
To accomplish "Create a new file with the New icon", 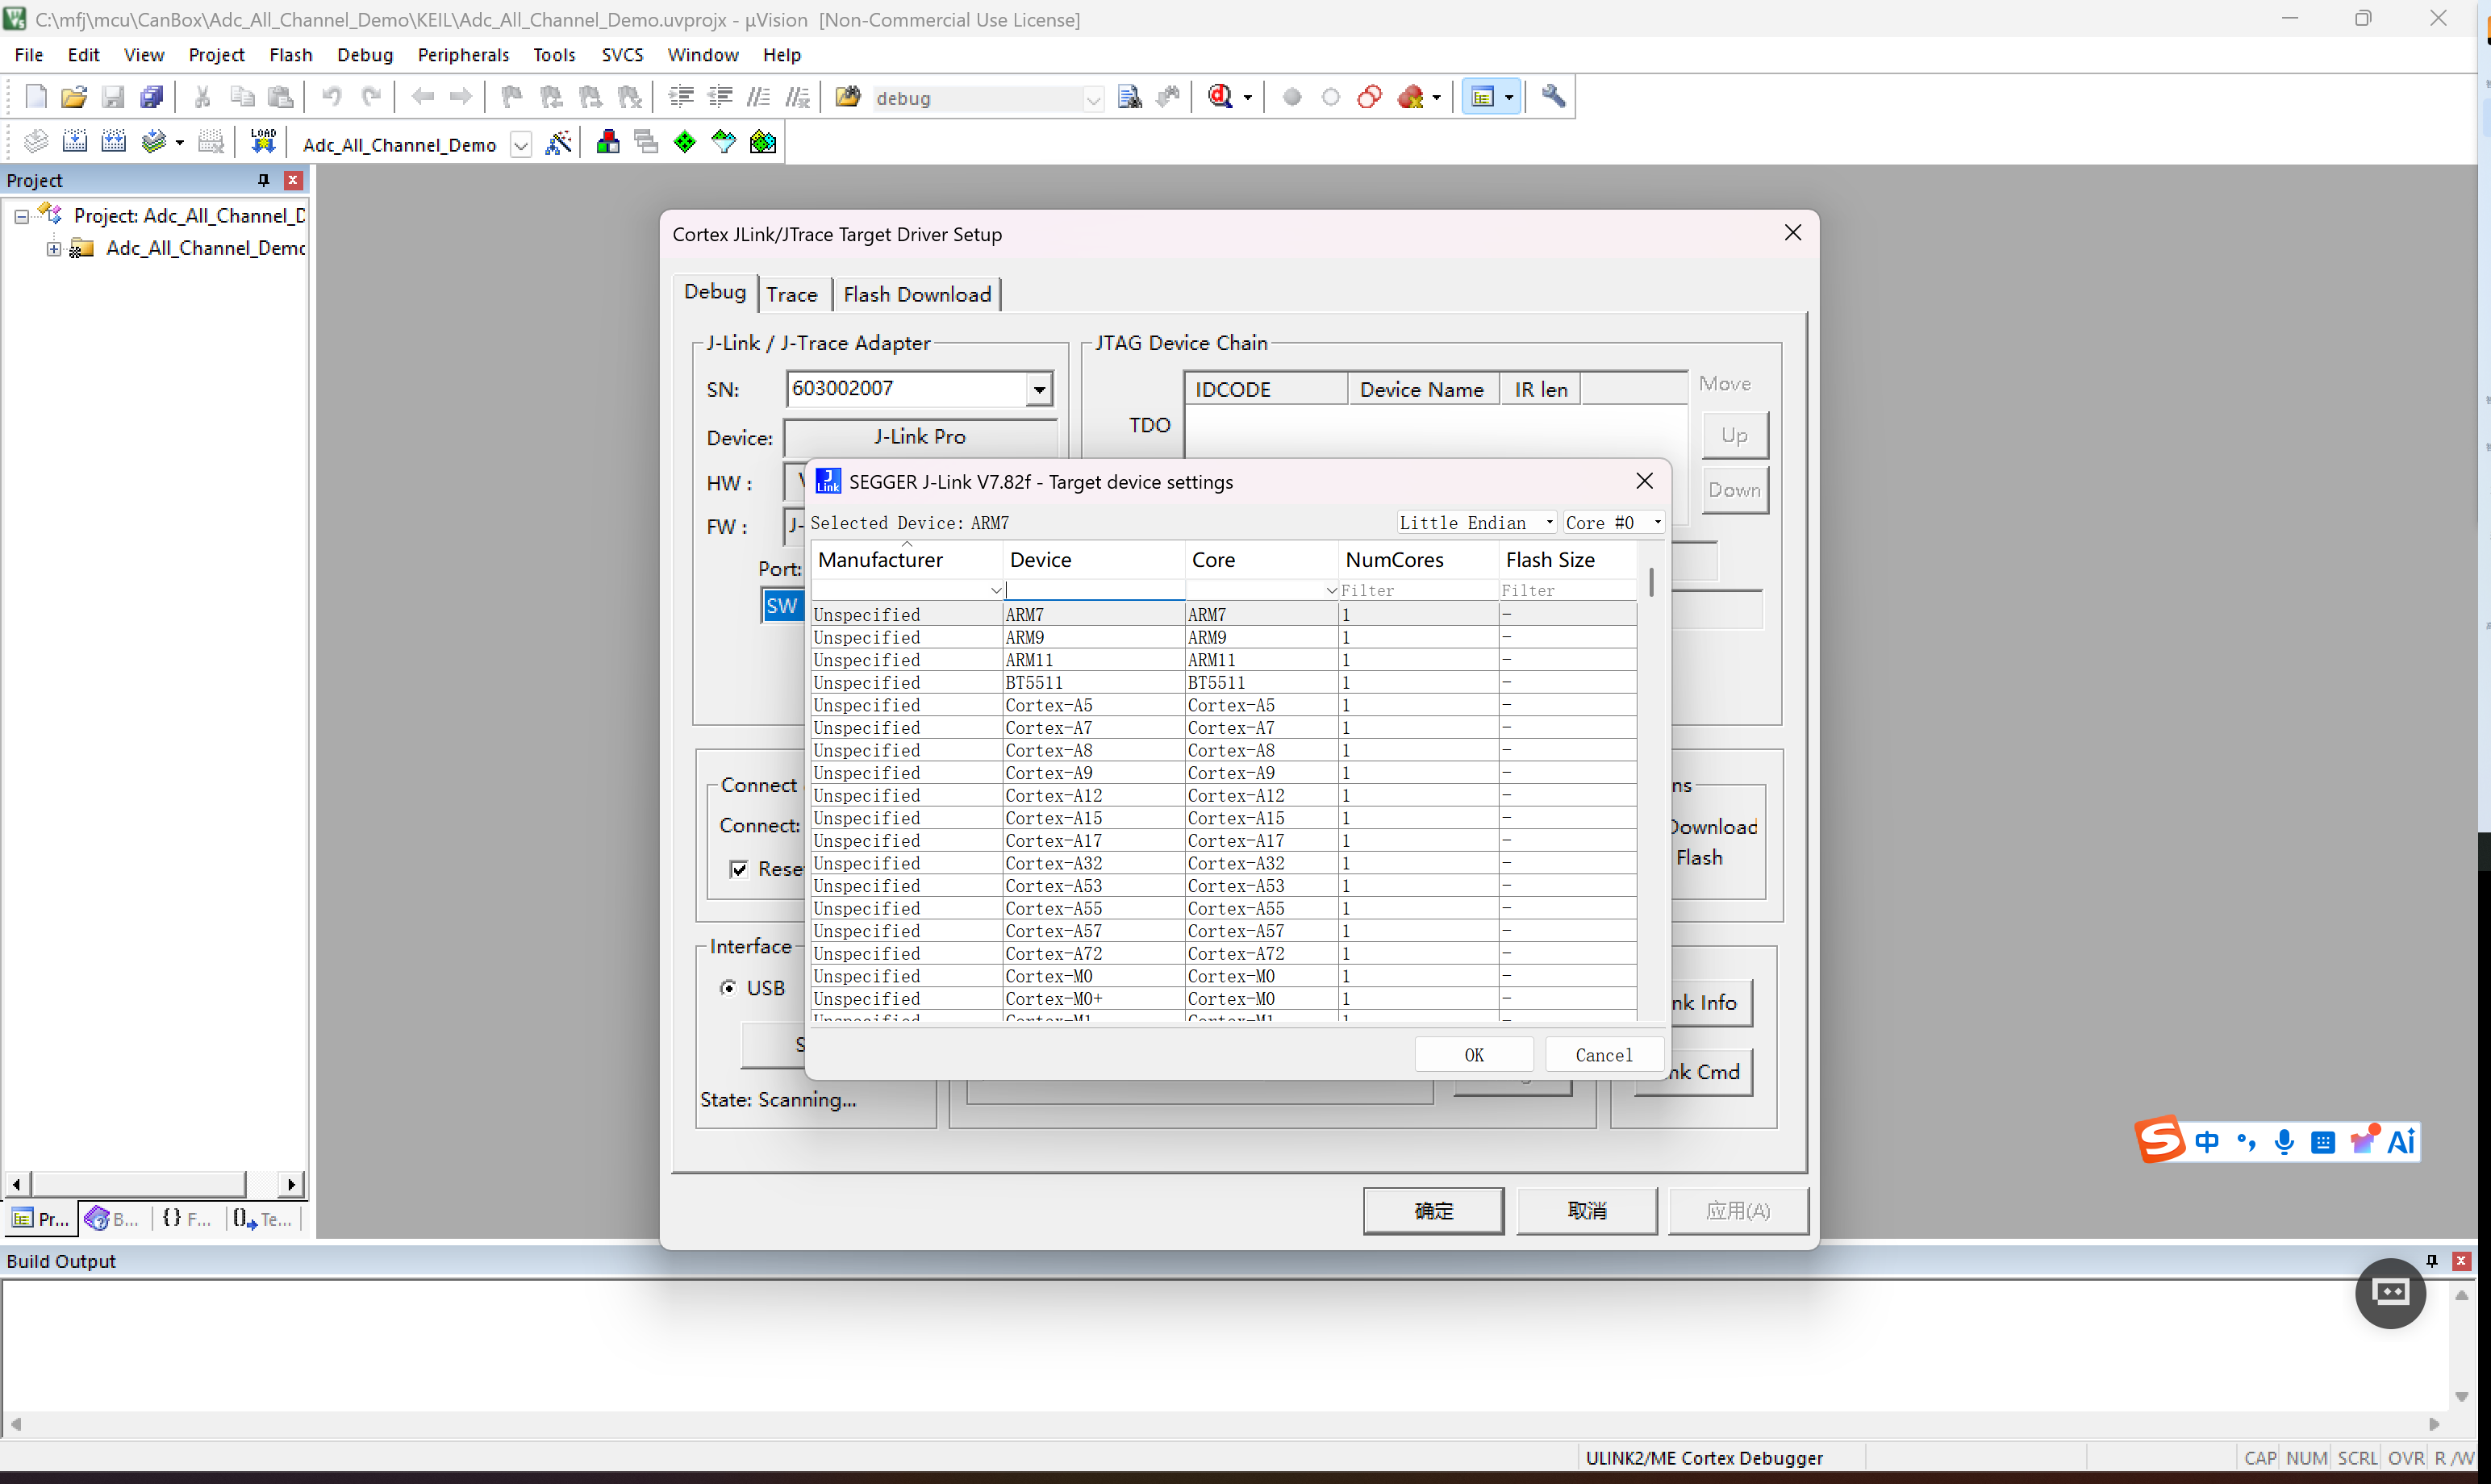I will 36,97.
